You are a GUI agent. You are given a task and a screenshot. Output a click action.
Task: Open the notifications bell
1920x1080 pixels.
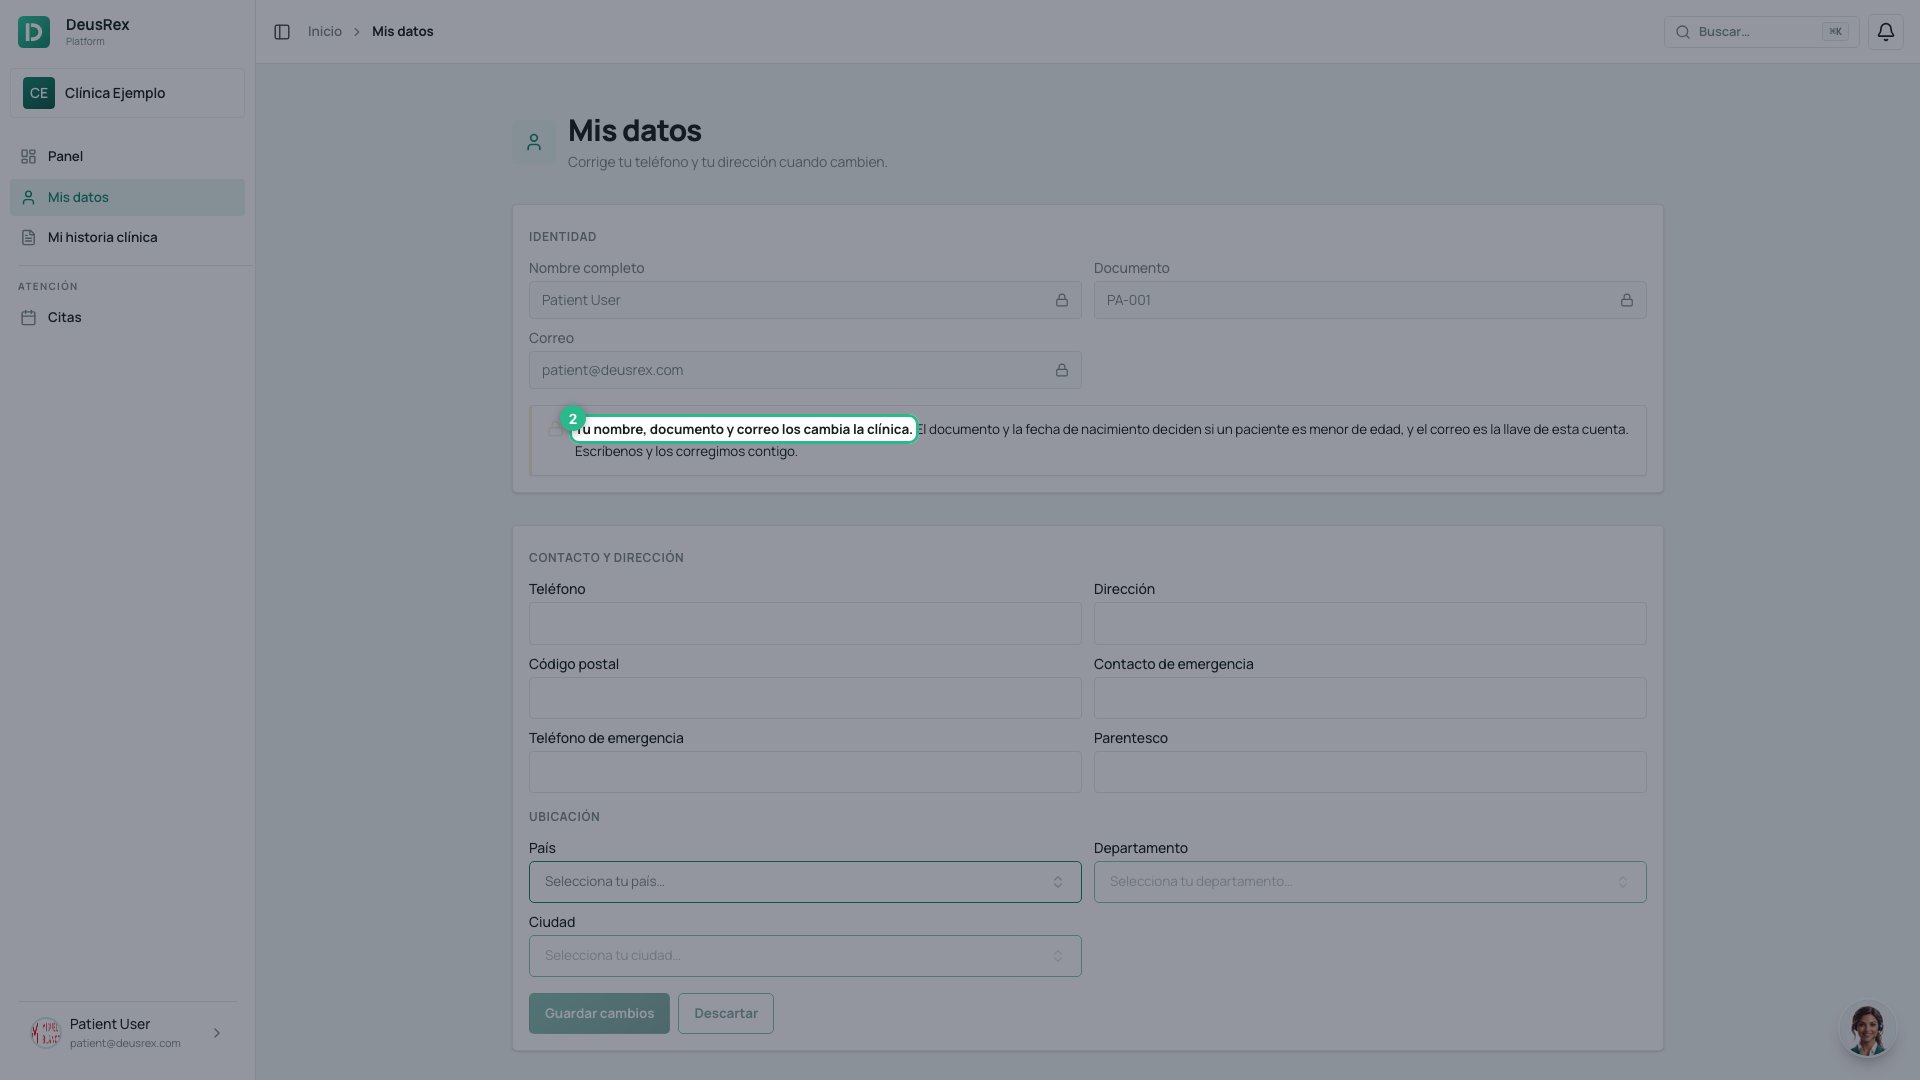[1885, 32]
